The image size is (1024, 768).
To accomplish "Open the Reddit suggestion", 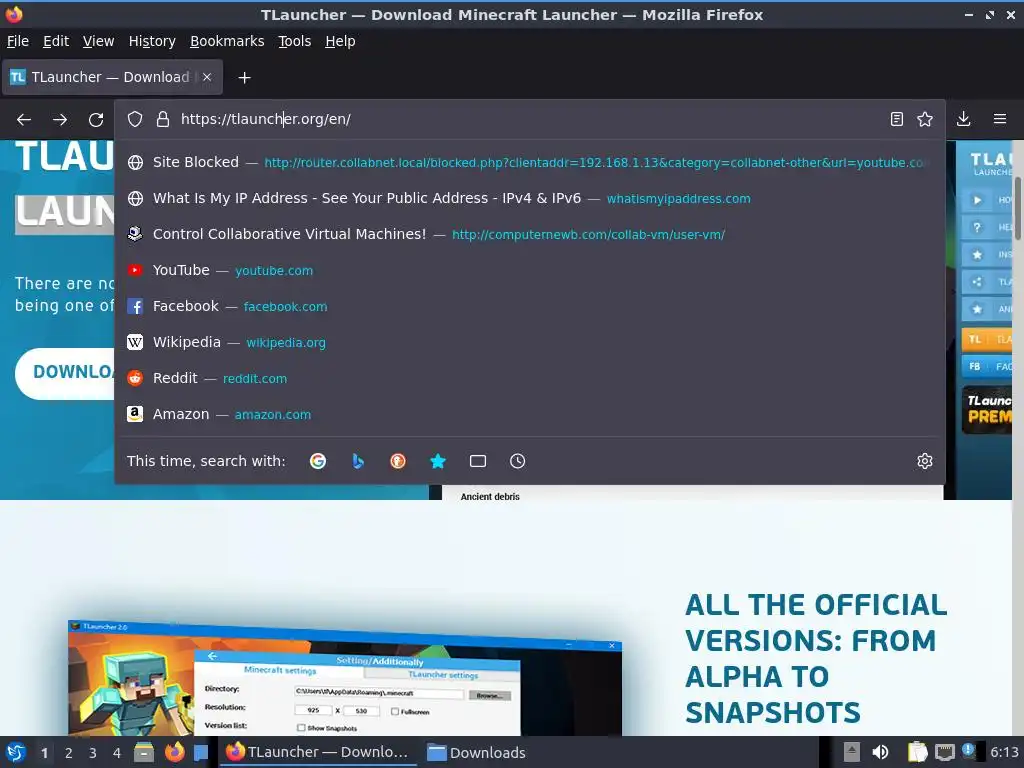I will [530, 377].
